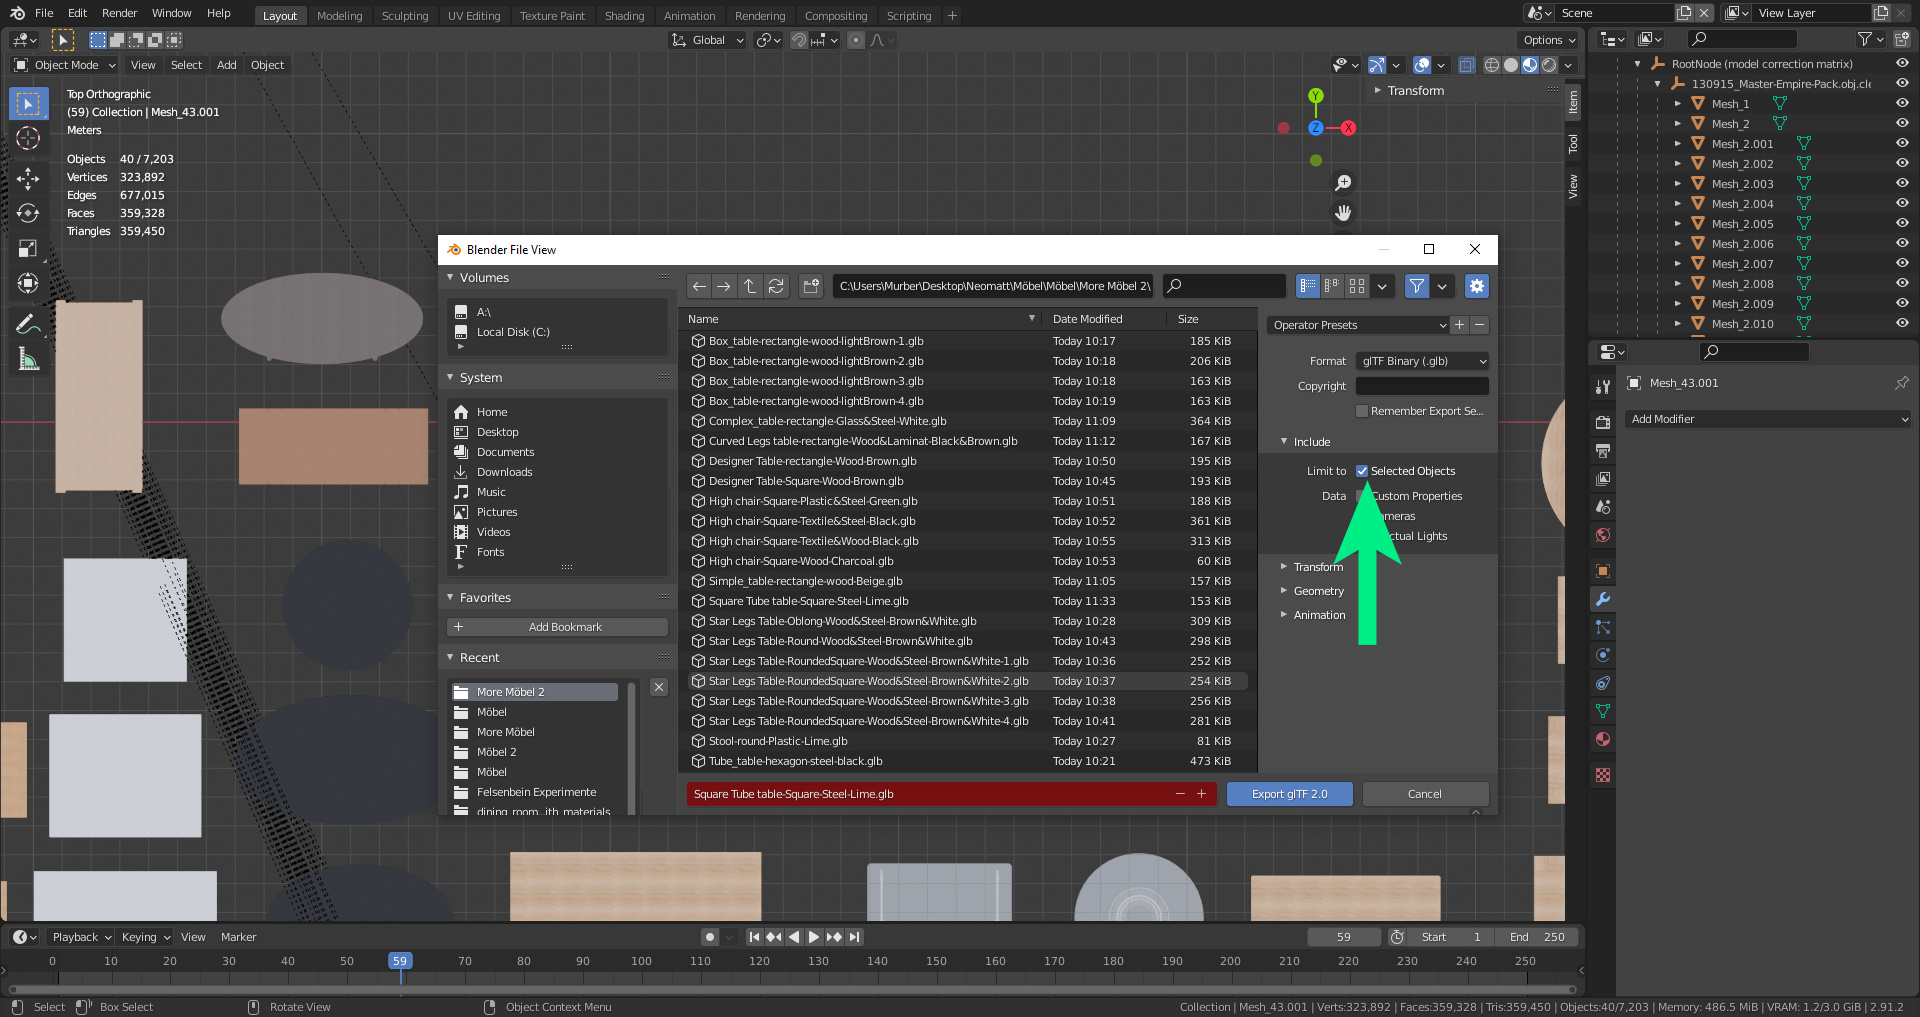Open the Render menu
The image size is (1920, 1017).
coord(119,13)
